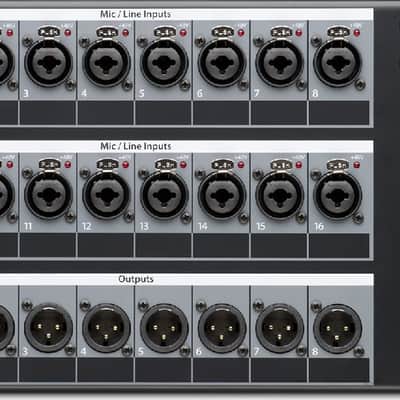Select the input 13 combo jack

pyautogui.click(x=164, y=195)
